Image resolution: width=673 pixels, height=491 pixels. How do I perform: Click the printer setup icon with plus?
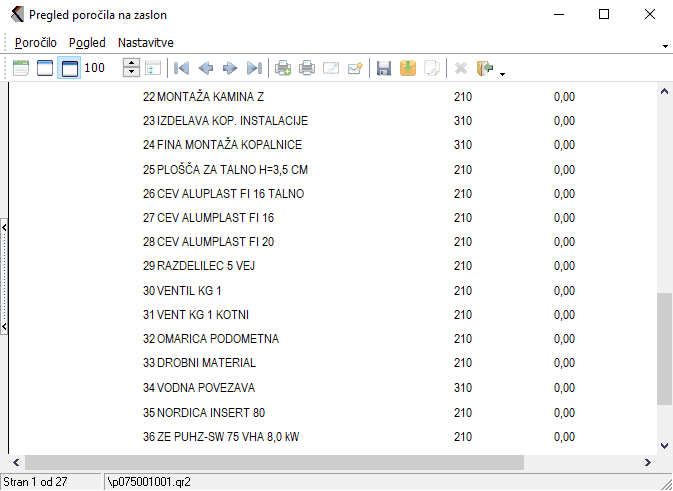tap(284, 68)
